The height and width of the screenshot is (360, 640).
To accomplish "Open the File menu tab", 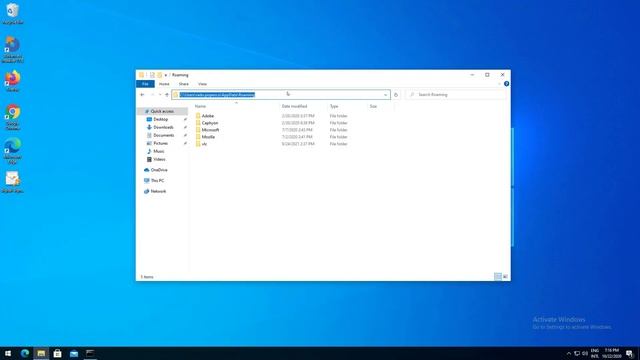I will tap(145, 84).
